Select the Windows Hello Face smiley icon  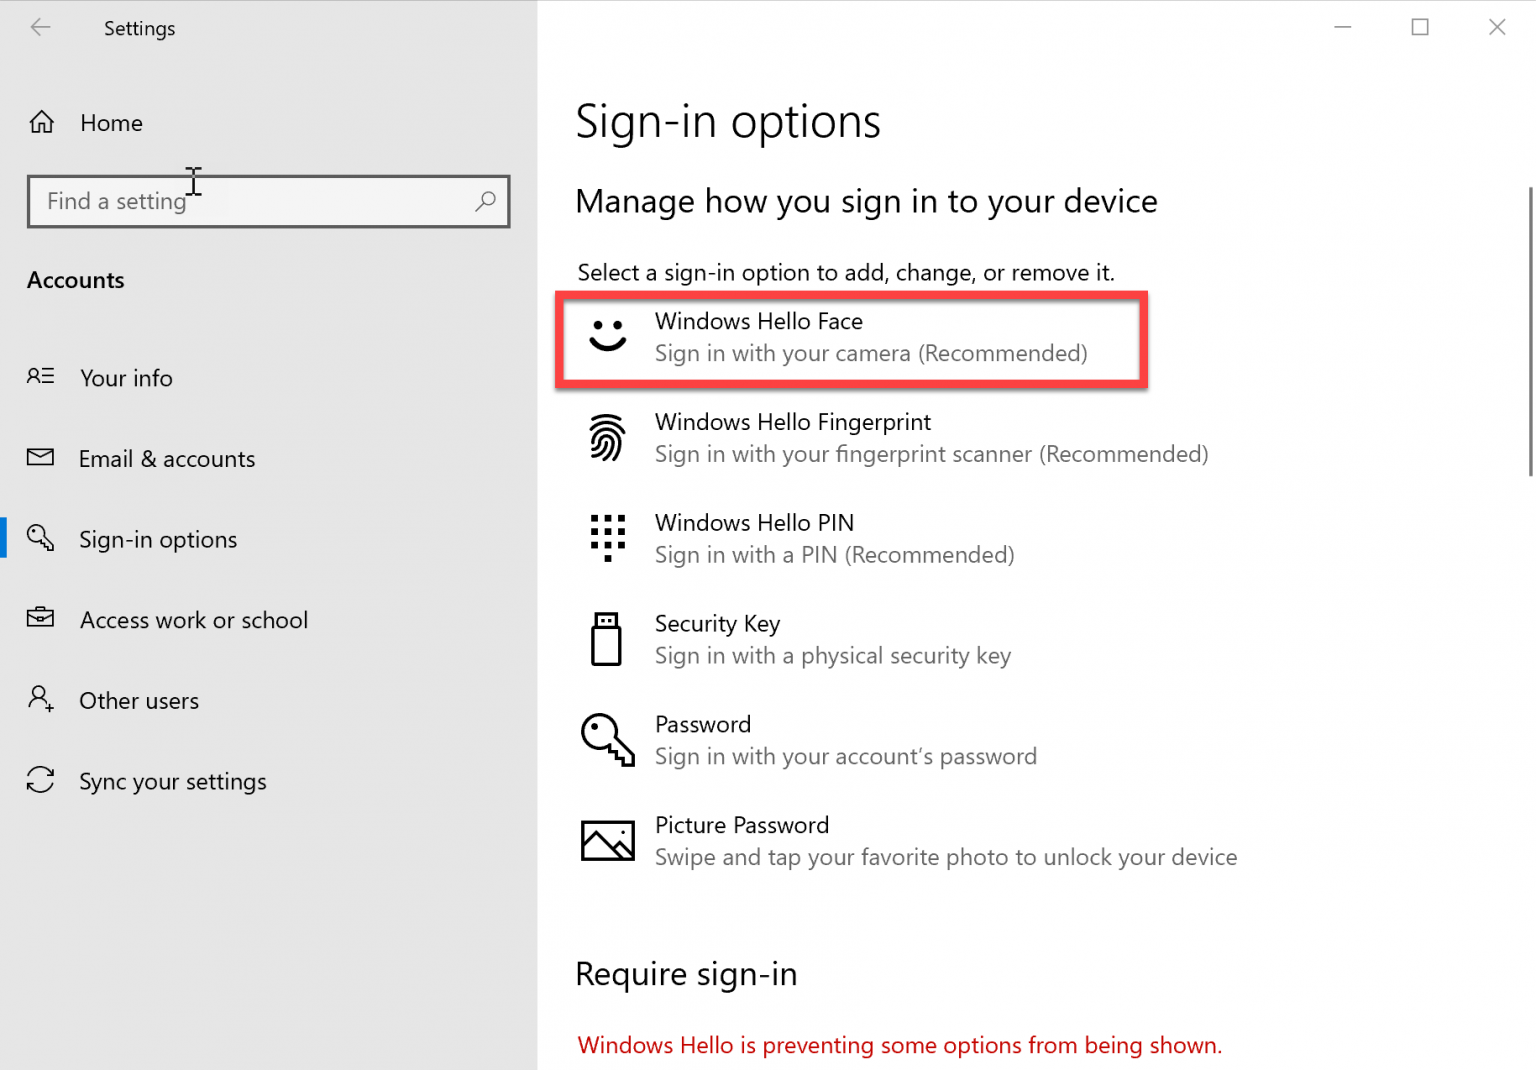tap(607, 337)
